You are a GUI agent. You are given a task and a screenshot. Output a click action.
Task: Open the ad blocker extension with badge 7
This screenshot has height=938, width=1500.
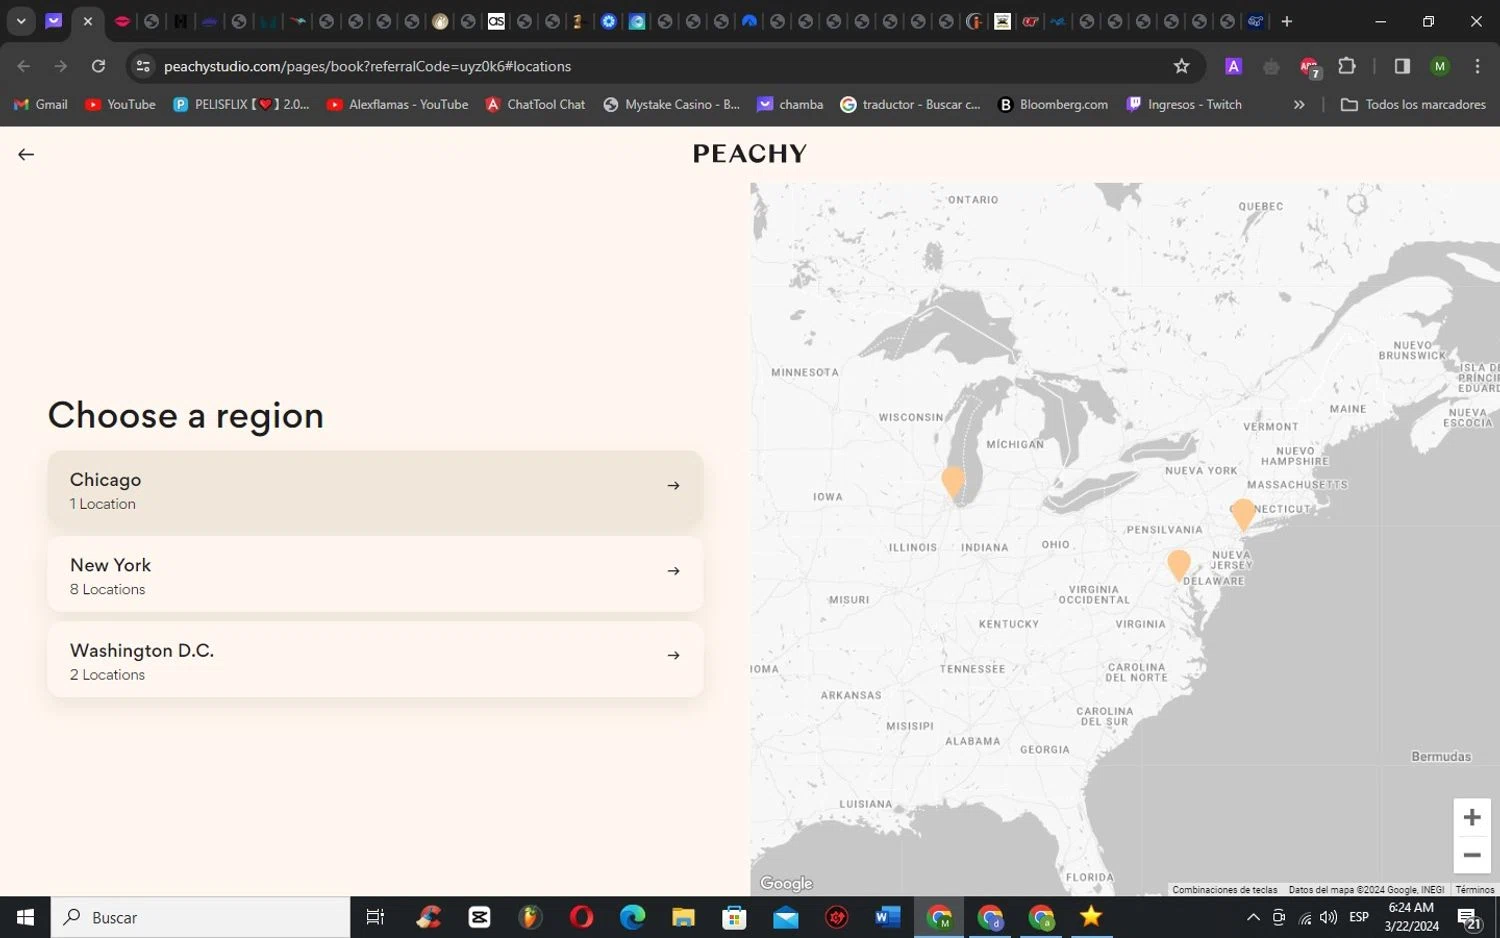click(1309, 67)
